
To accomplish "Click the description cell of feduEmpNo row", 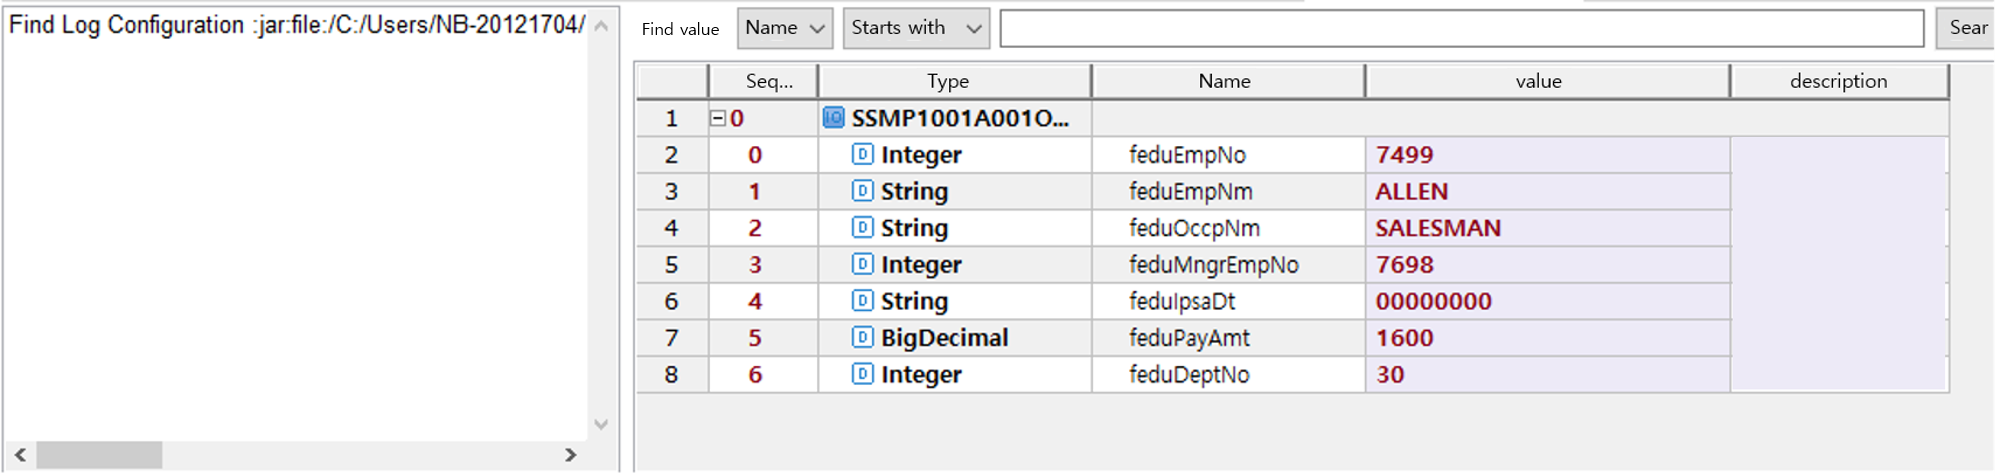I will click(1839, 154).
